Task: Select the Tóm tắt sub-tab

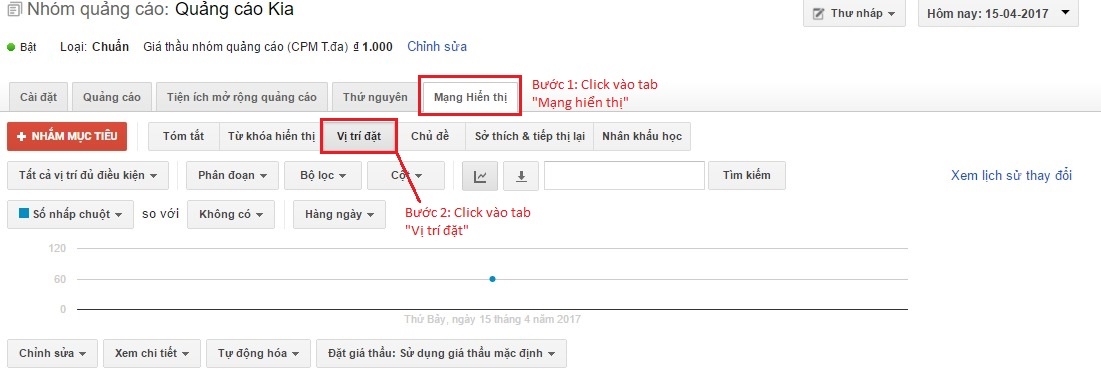Action: coord(183,136)
